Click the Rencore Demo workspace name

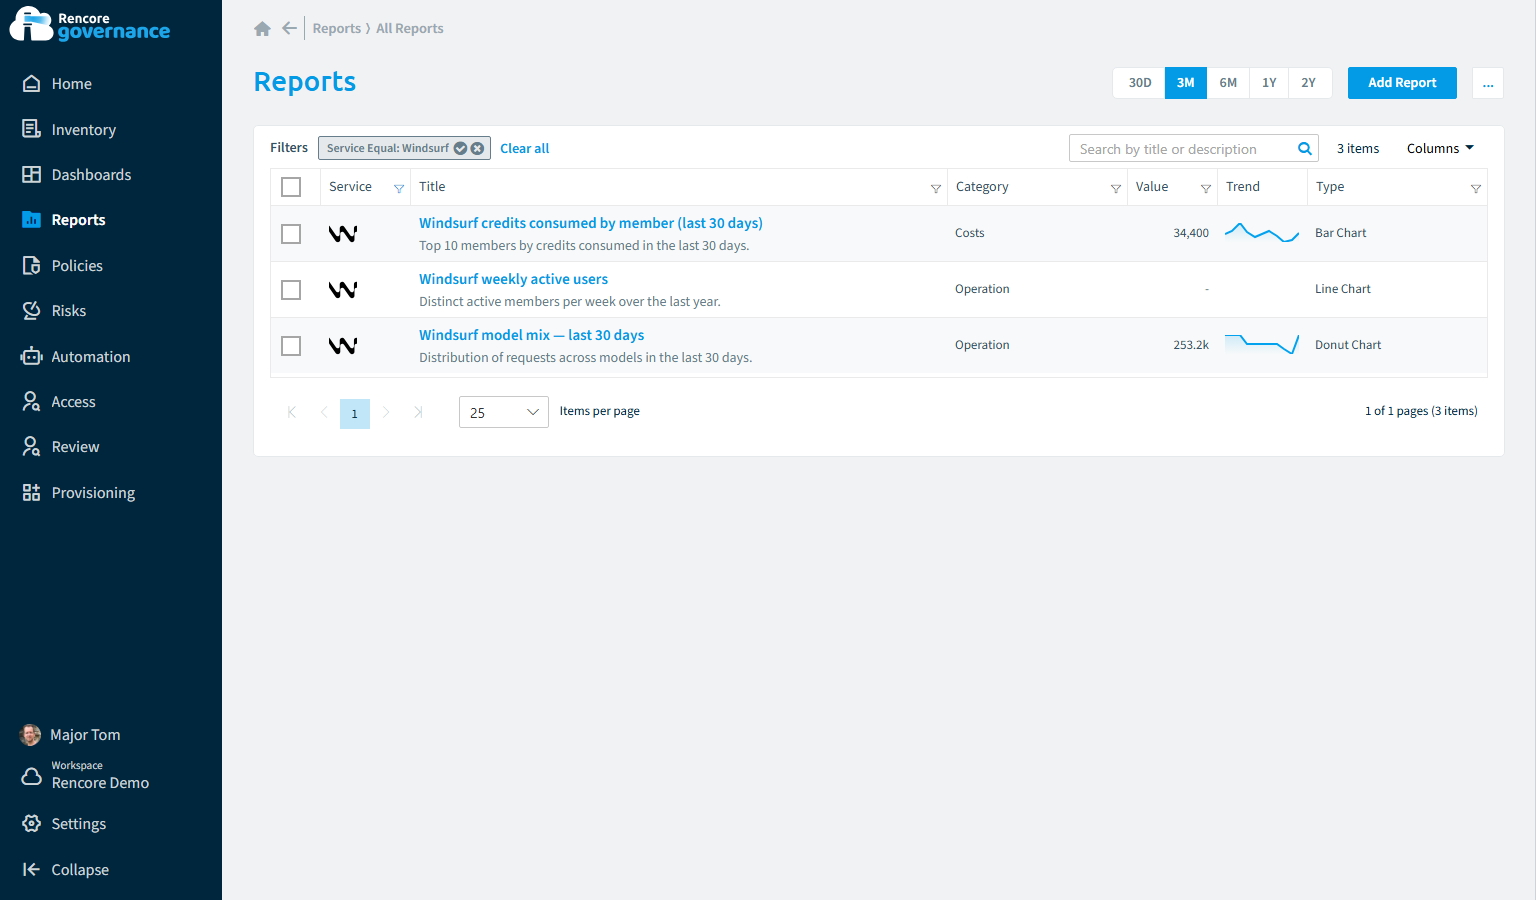pyautogui.click(x=100, y=783)
